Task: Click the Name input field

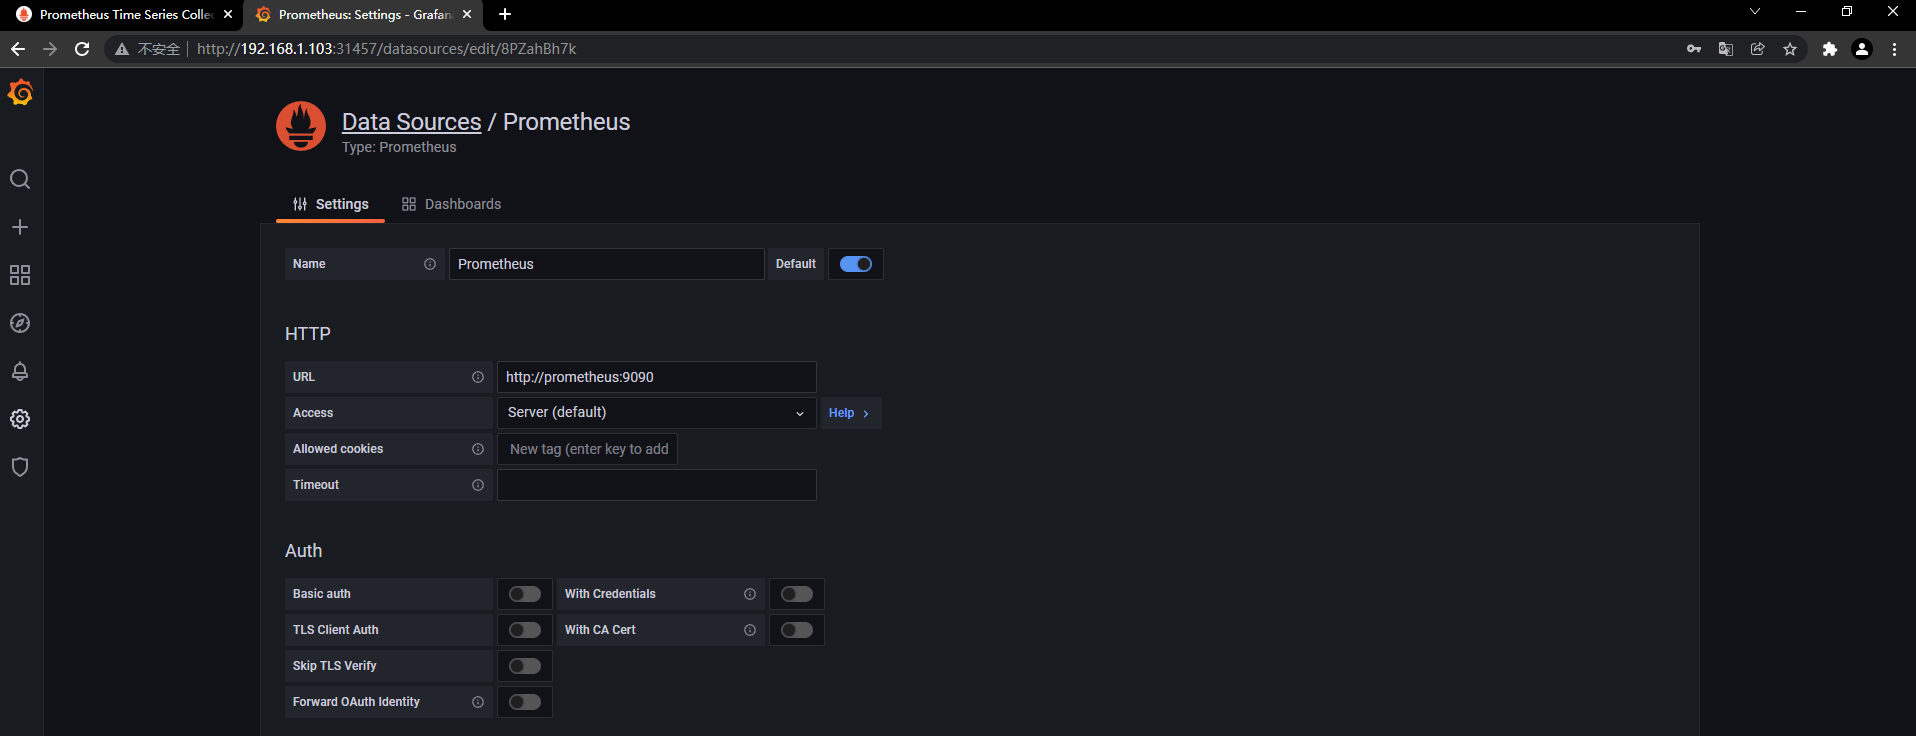Action: pos(607,264)
